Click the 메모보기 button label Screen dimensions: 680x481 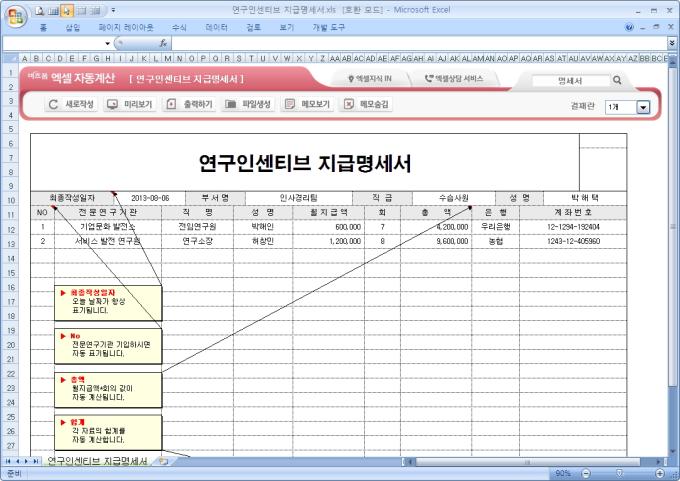point(316,104)
